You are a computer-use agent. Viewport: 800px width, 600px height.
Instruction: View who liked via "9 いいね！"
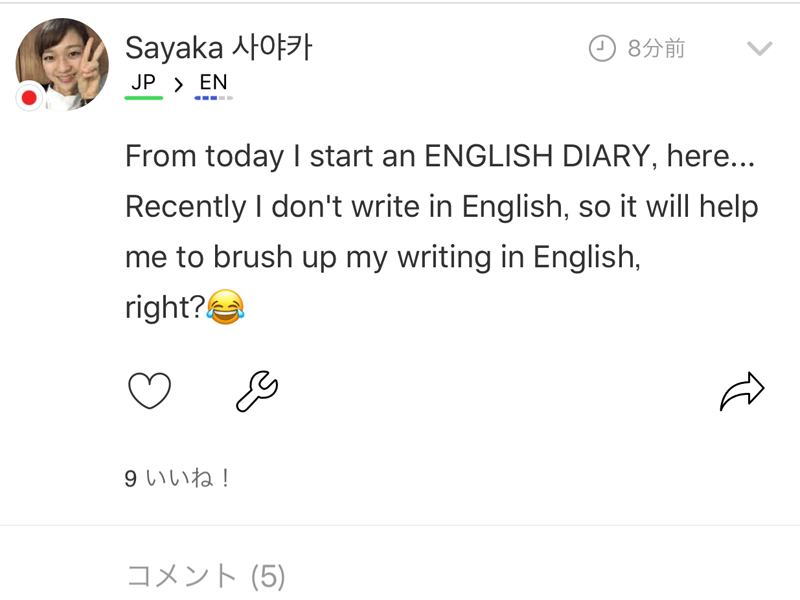click(178, 479)
